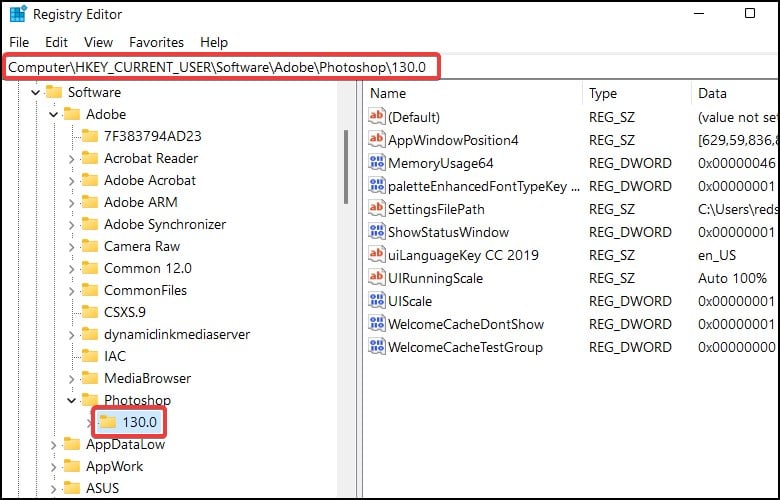Click the ShowStatusWindow DWORD icon

377,232
